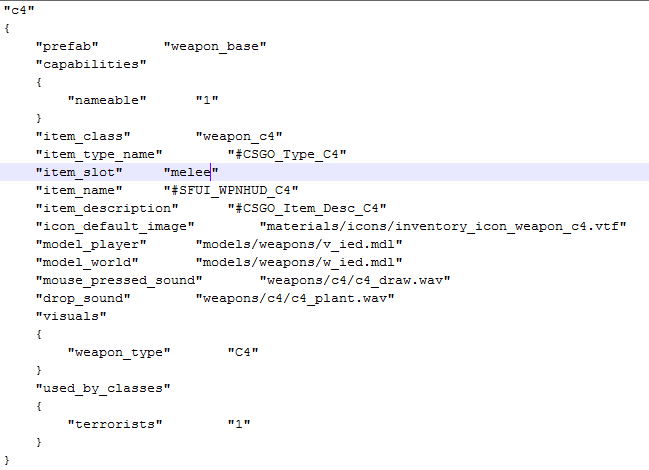Click the "#CSGO_Type_C4" value
The height and width of the screenshot is (470, 649).
pyautogui.click(x=287, y=155)
